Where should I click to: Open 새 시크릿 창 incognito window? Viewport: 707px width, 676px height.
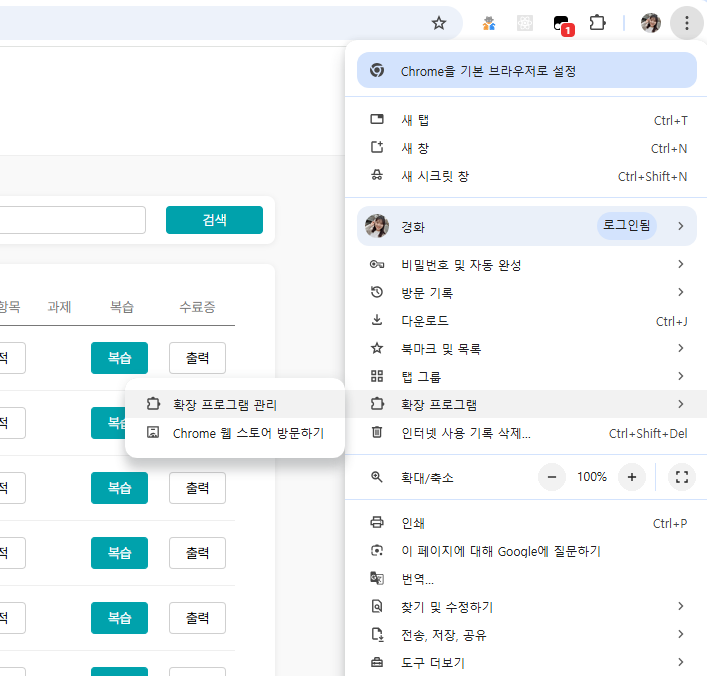pos(435,176)
